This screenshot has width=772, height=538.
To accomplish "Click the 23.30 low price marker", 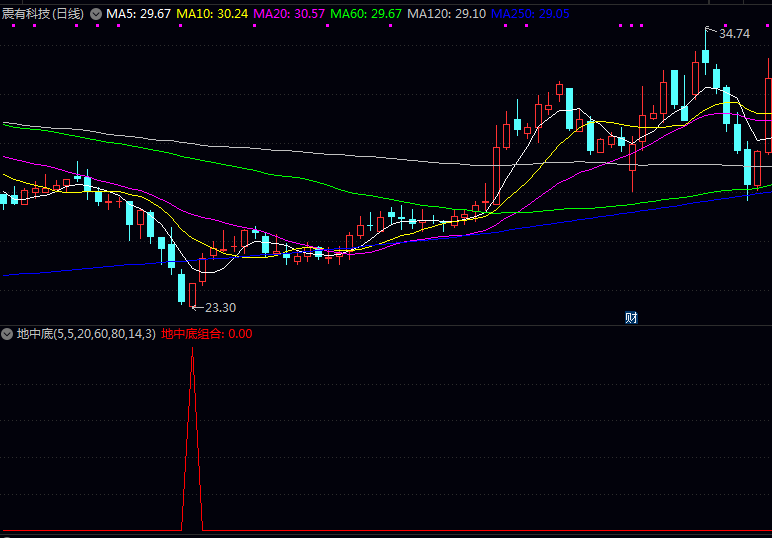I will tap(220, 308).
